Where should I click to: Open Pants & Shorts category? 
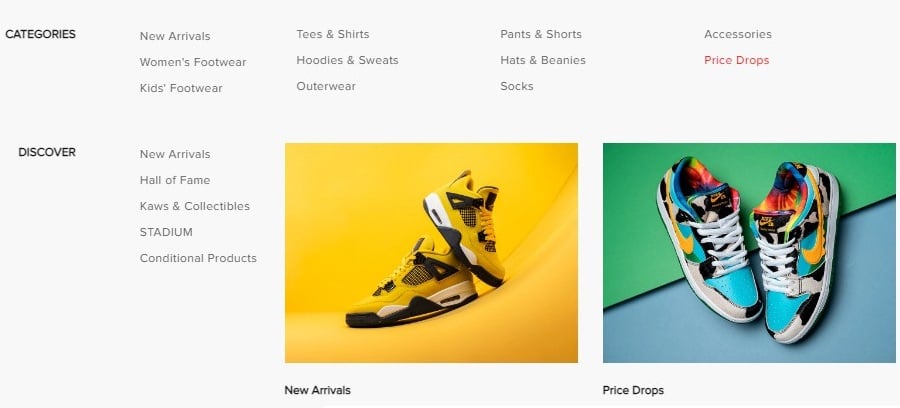click(x=541, y=34)
